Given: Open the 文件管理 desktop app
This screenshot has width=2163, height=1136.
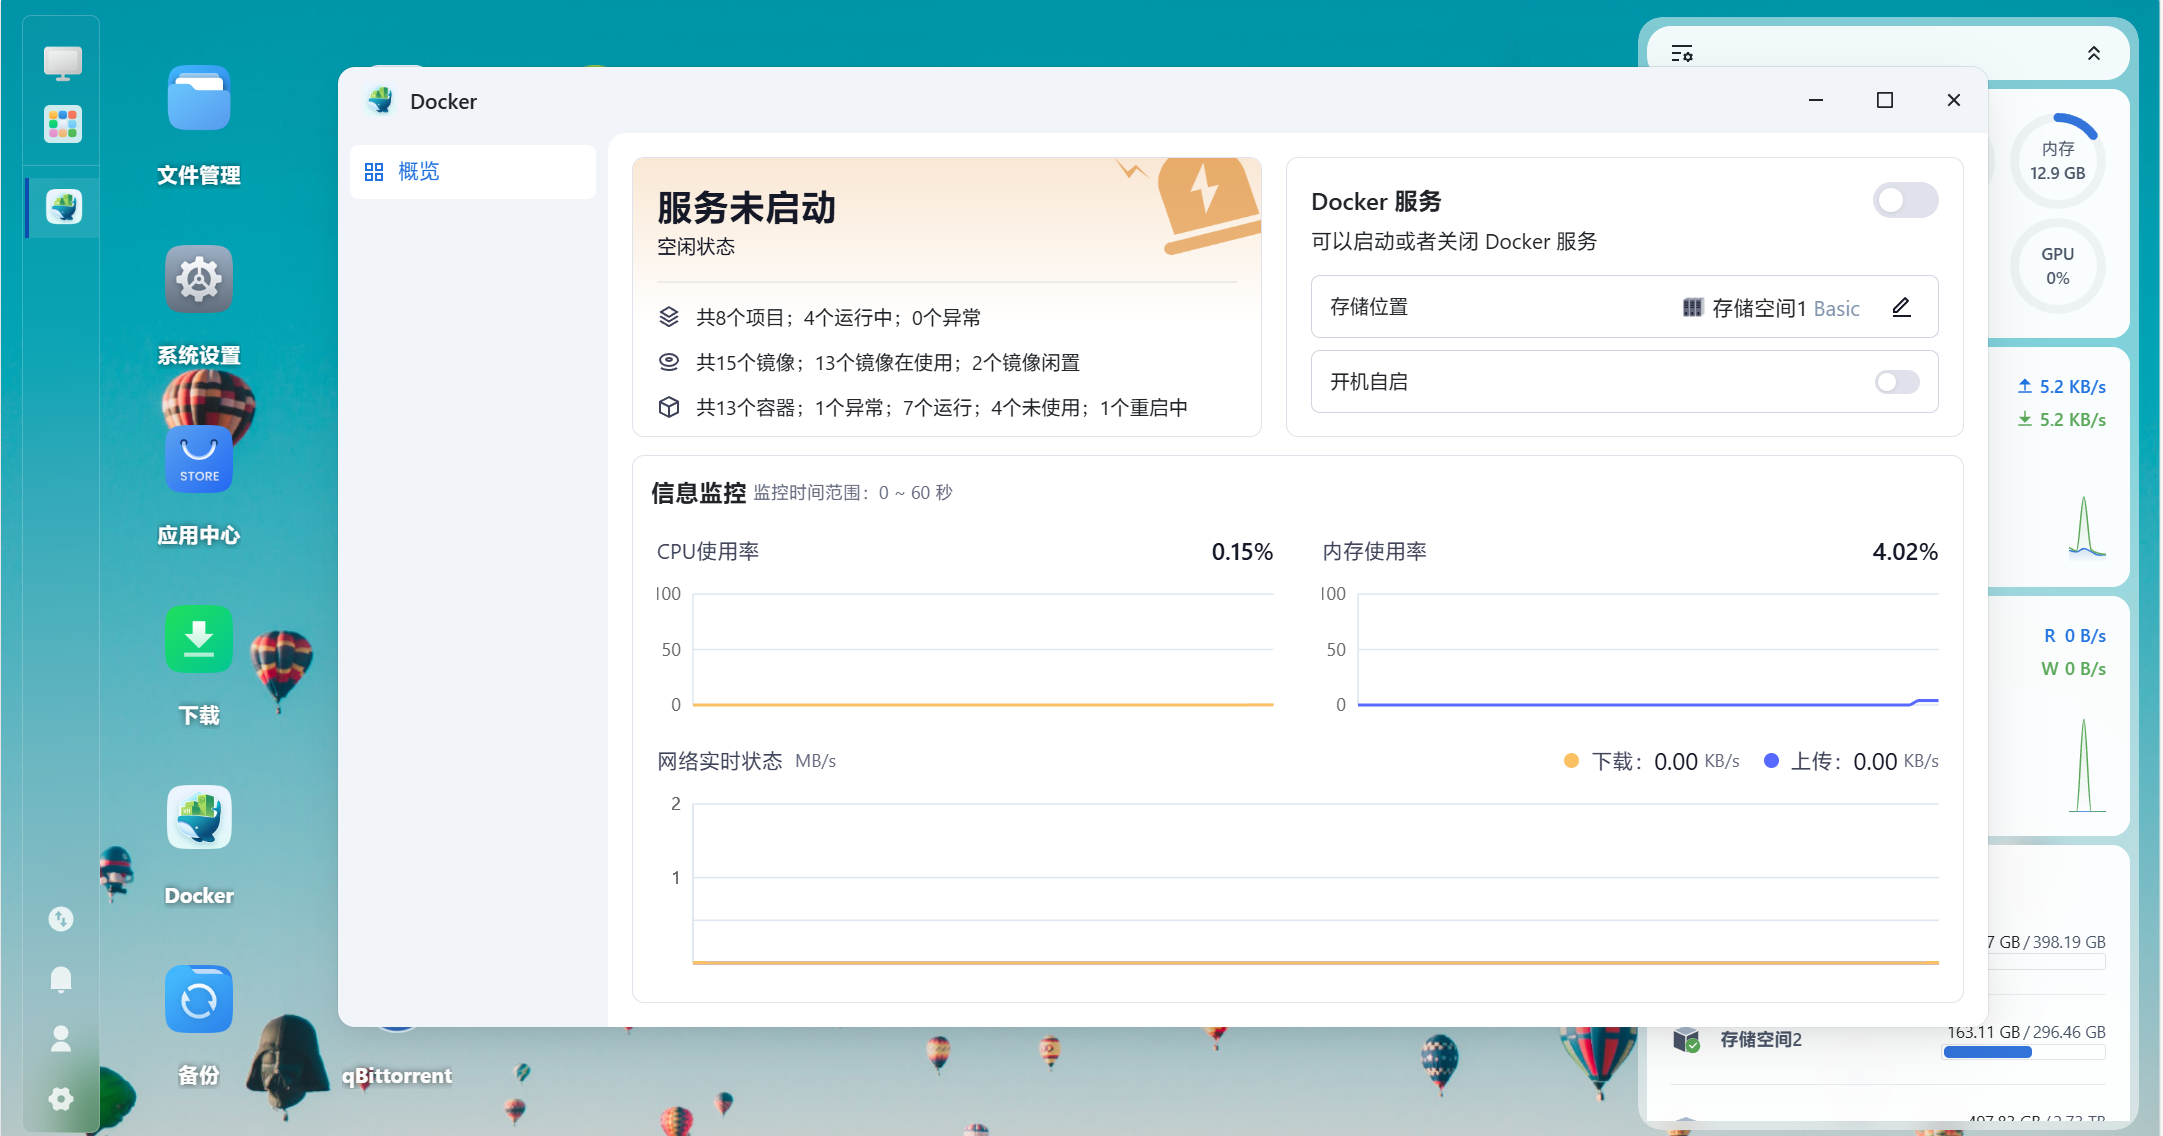Looking at the screenshot, I should 199,98.
